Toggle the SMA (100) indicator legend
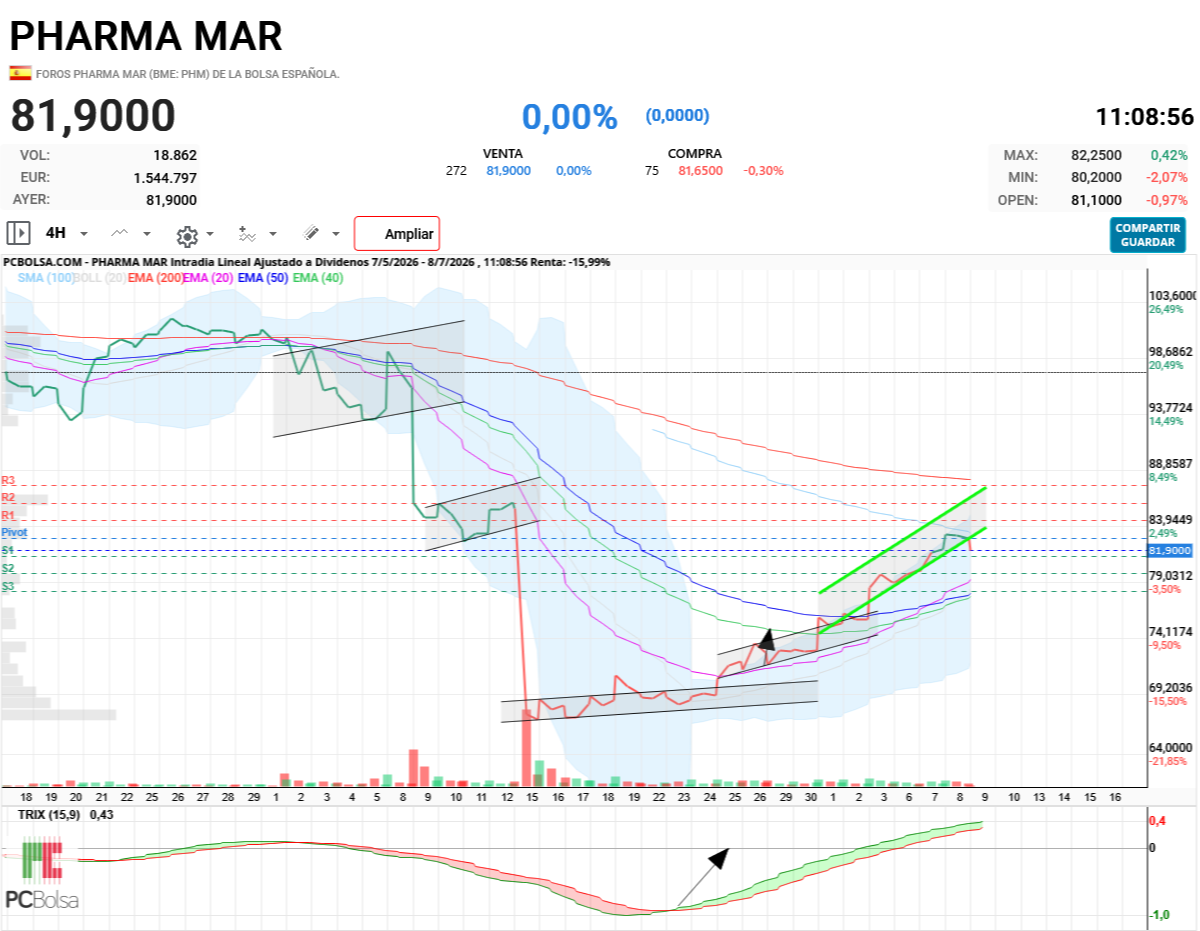 click(45, 278)
